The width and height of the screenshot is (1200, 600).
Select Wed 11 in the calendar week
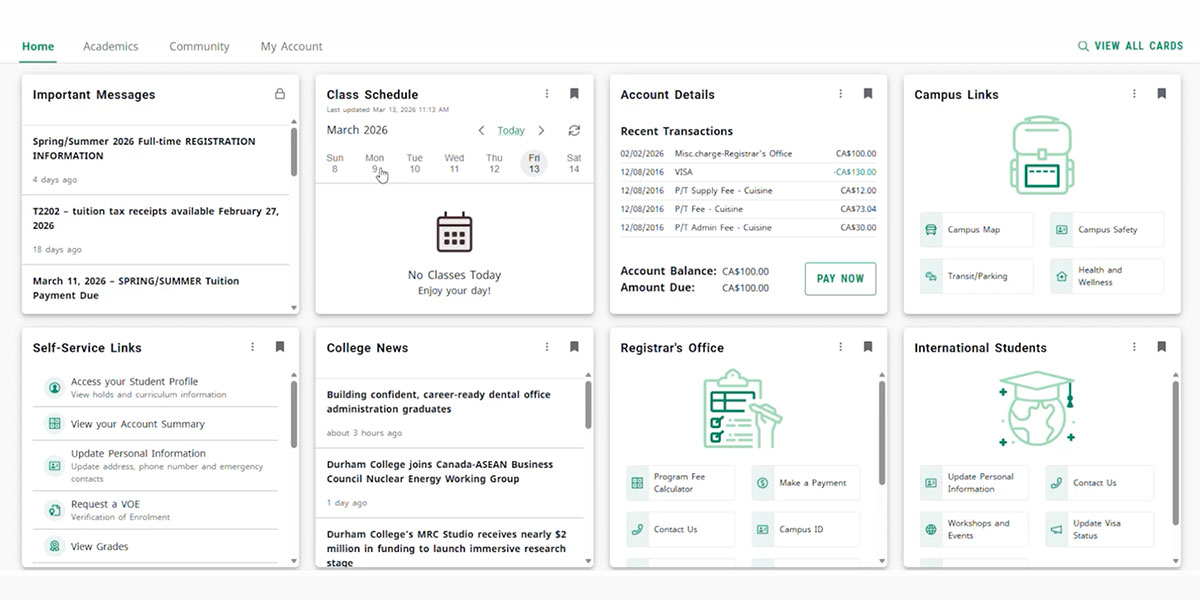[454, 164]
